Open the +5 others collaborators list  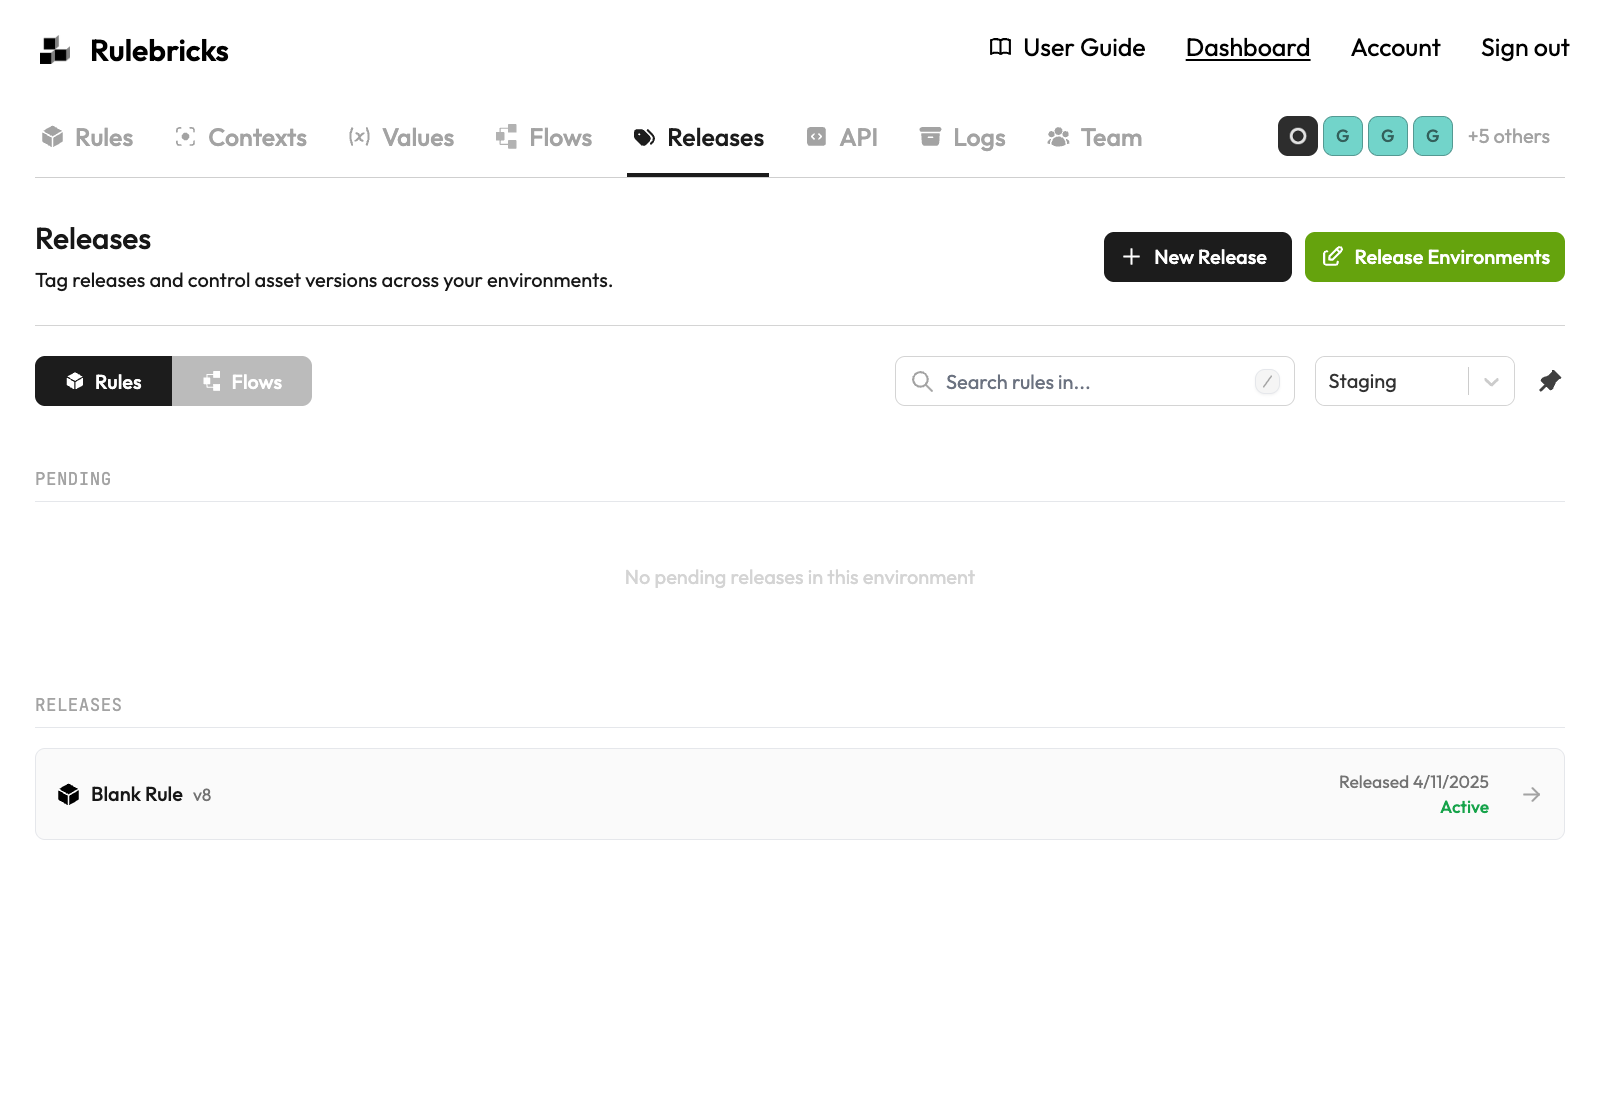(1508, 136)
